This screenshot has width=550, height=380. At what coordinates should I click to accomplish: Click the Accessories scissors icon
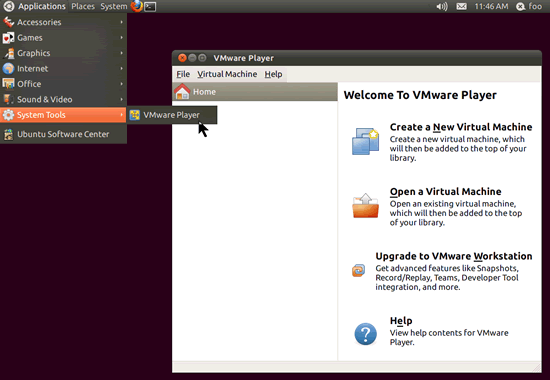click(x=8, y=22)
